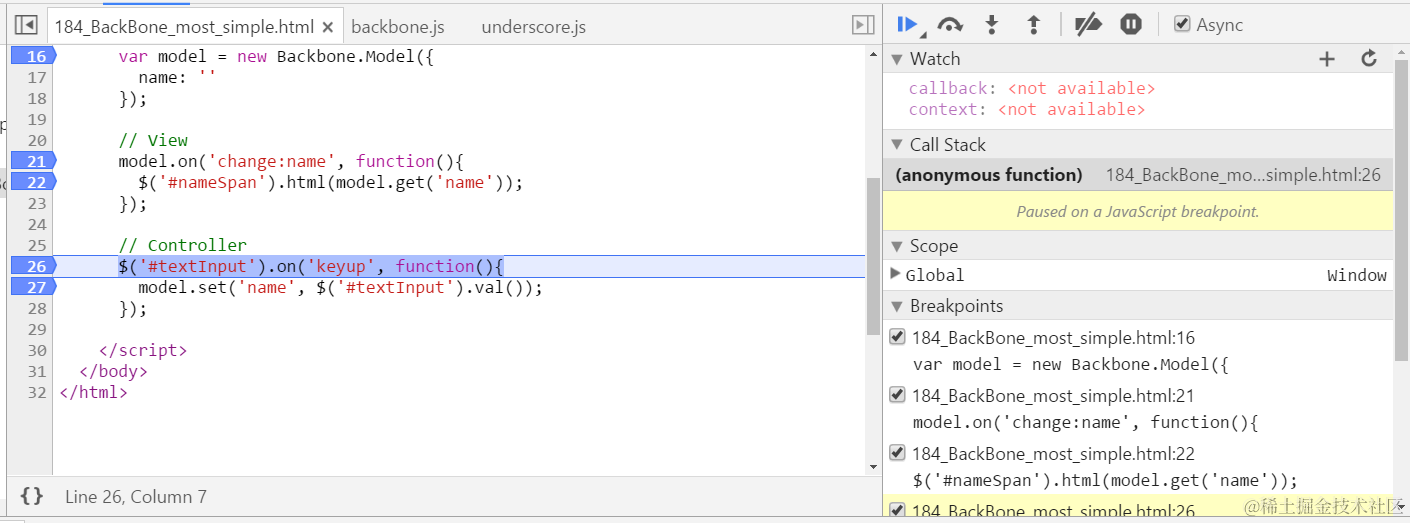Screen dimensions: 1410x523
Task: Close the 184_BackBone_most_simple.html tab
Action: click(x=328, y=27)
